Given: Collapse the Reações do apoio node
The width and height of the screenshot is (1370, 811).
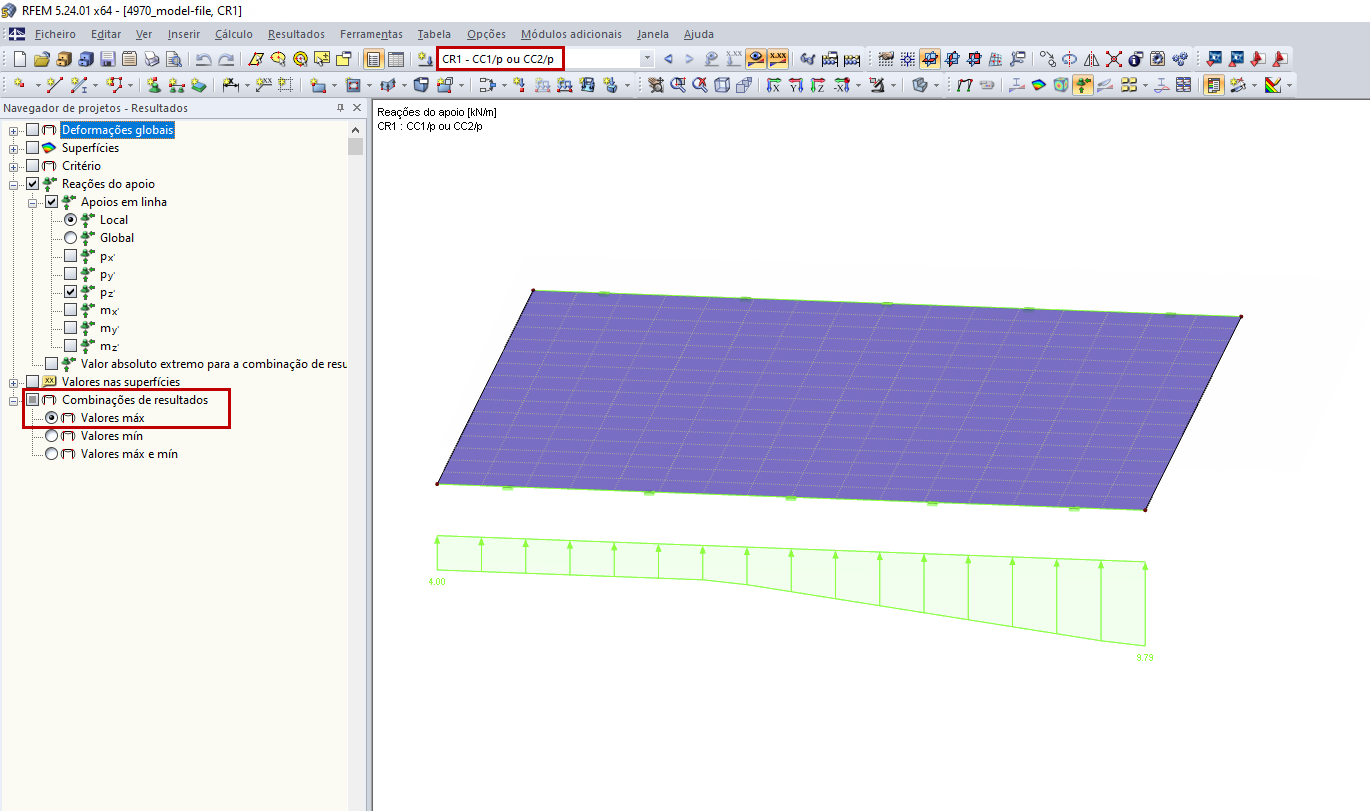Looking at the screenshot, I should click(14, 184).
